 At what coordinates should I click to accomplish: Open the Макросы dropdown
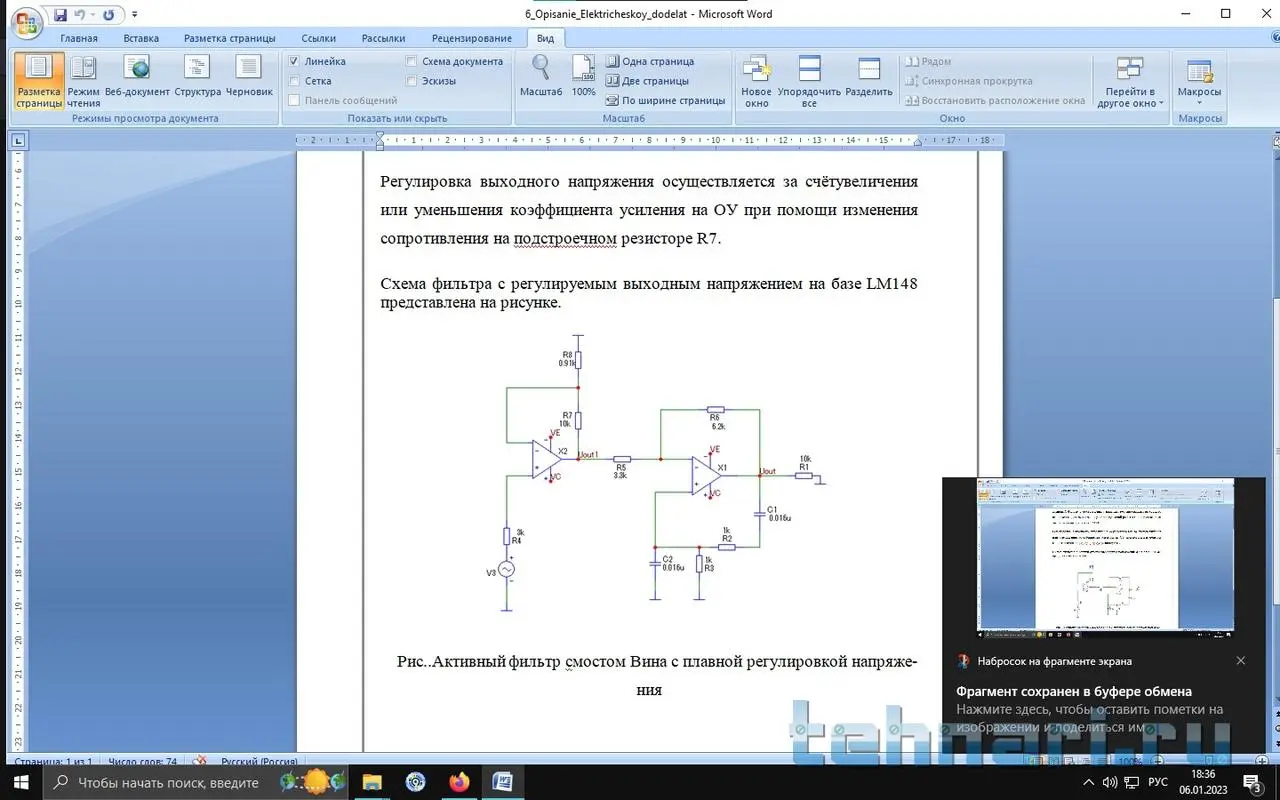[1199, 82]
